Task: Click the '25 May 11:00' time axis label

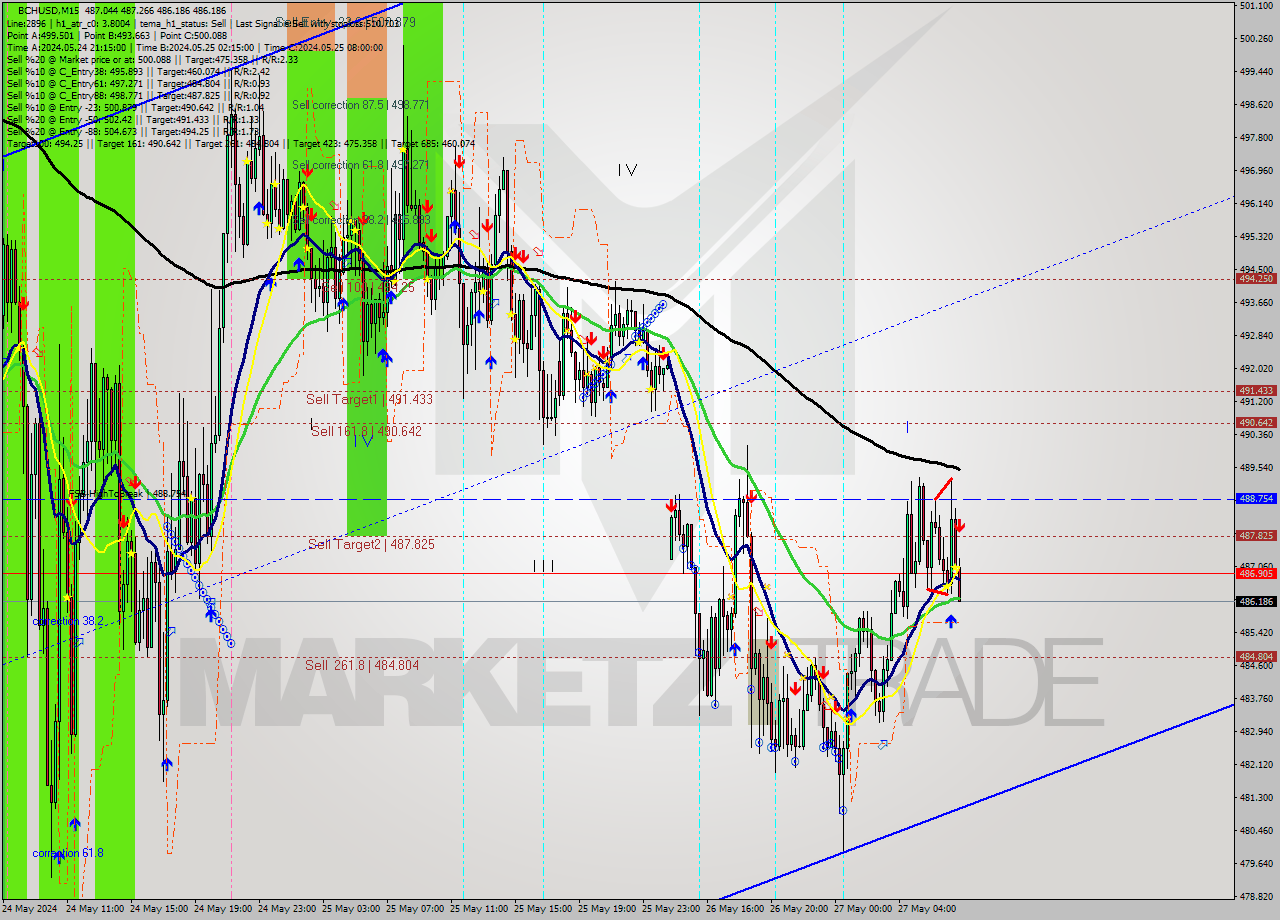Action: (481, 909)
